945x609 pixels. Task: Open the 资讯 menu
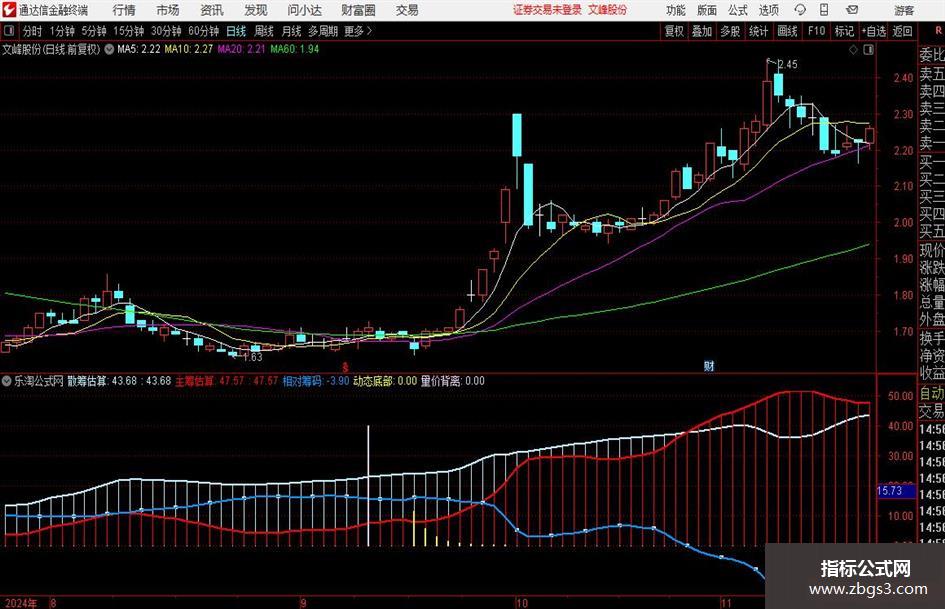pos(212,10)
